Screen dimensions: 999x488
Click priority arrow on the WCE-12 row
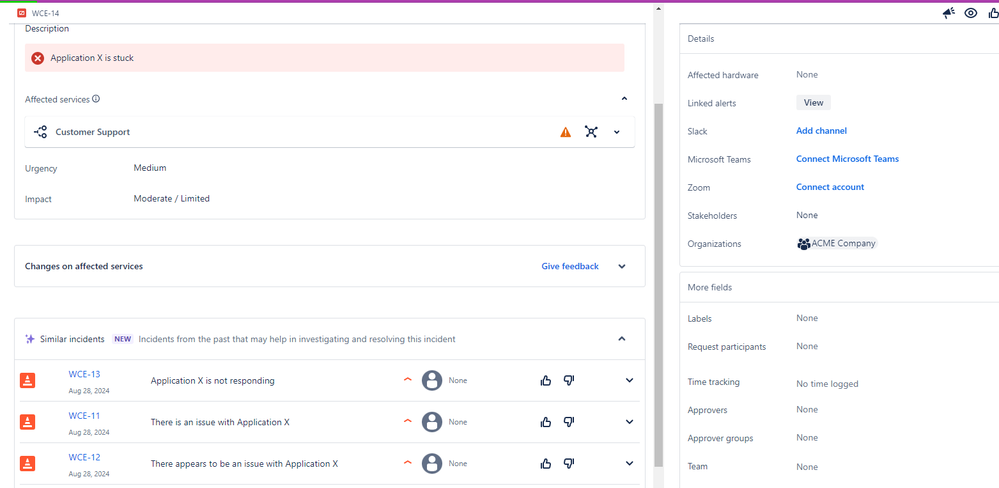(408, 463)
